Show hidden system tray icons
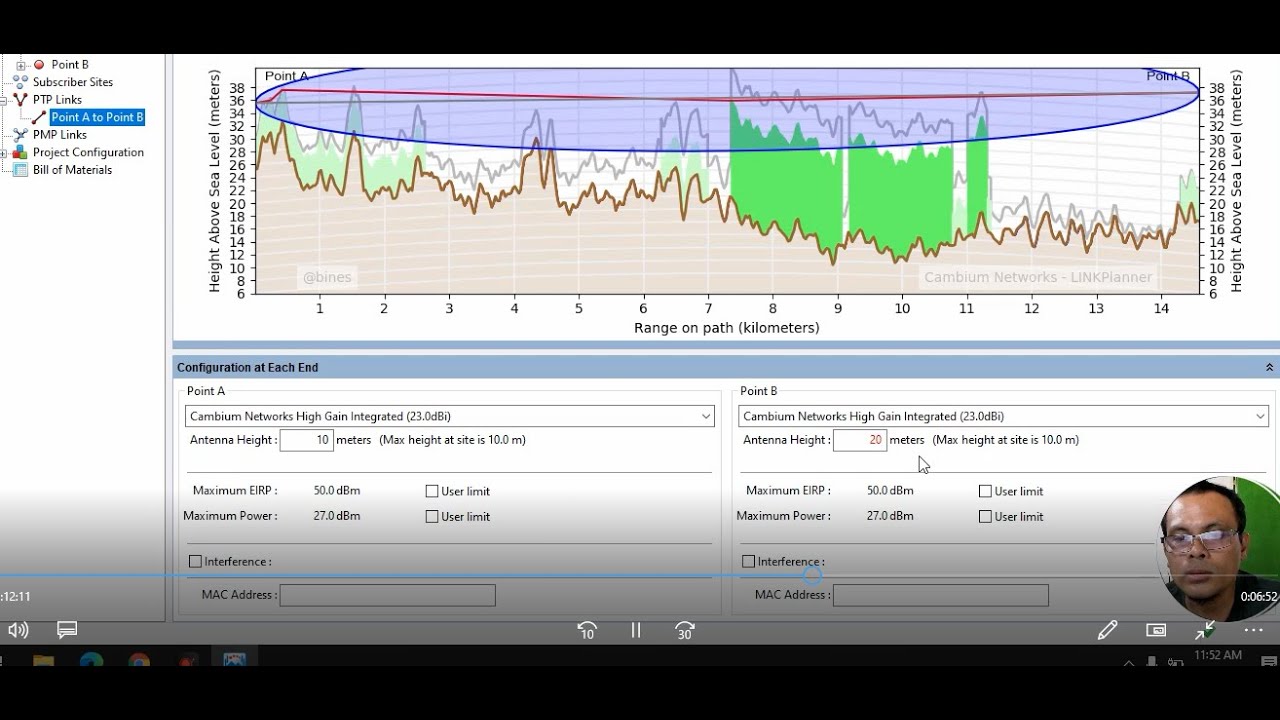 [1129, 663]
